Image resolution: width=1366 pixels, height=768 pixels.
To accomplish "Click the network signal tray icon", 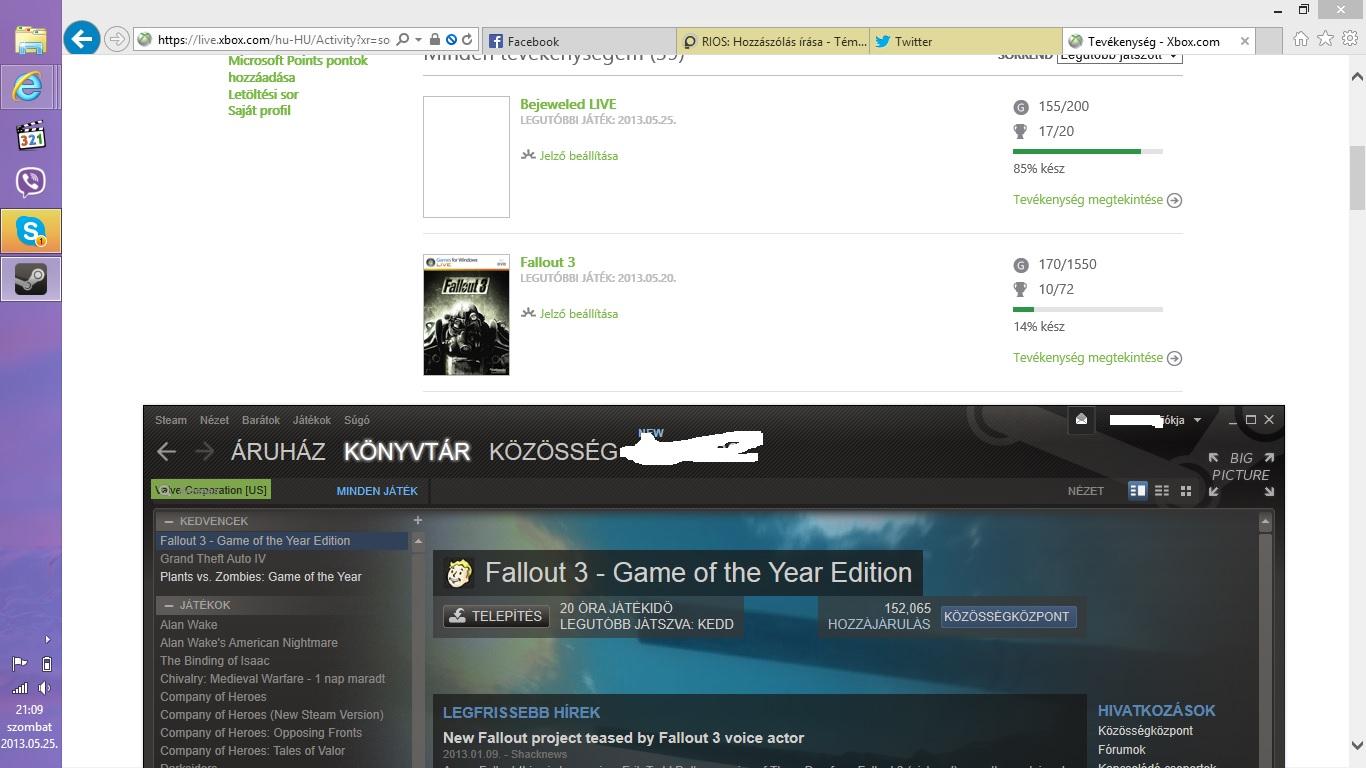I will point(20,688).
